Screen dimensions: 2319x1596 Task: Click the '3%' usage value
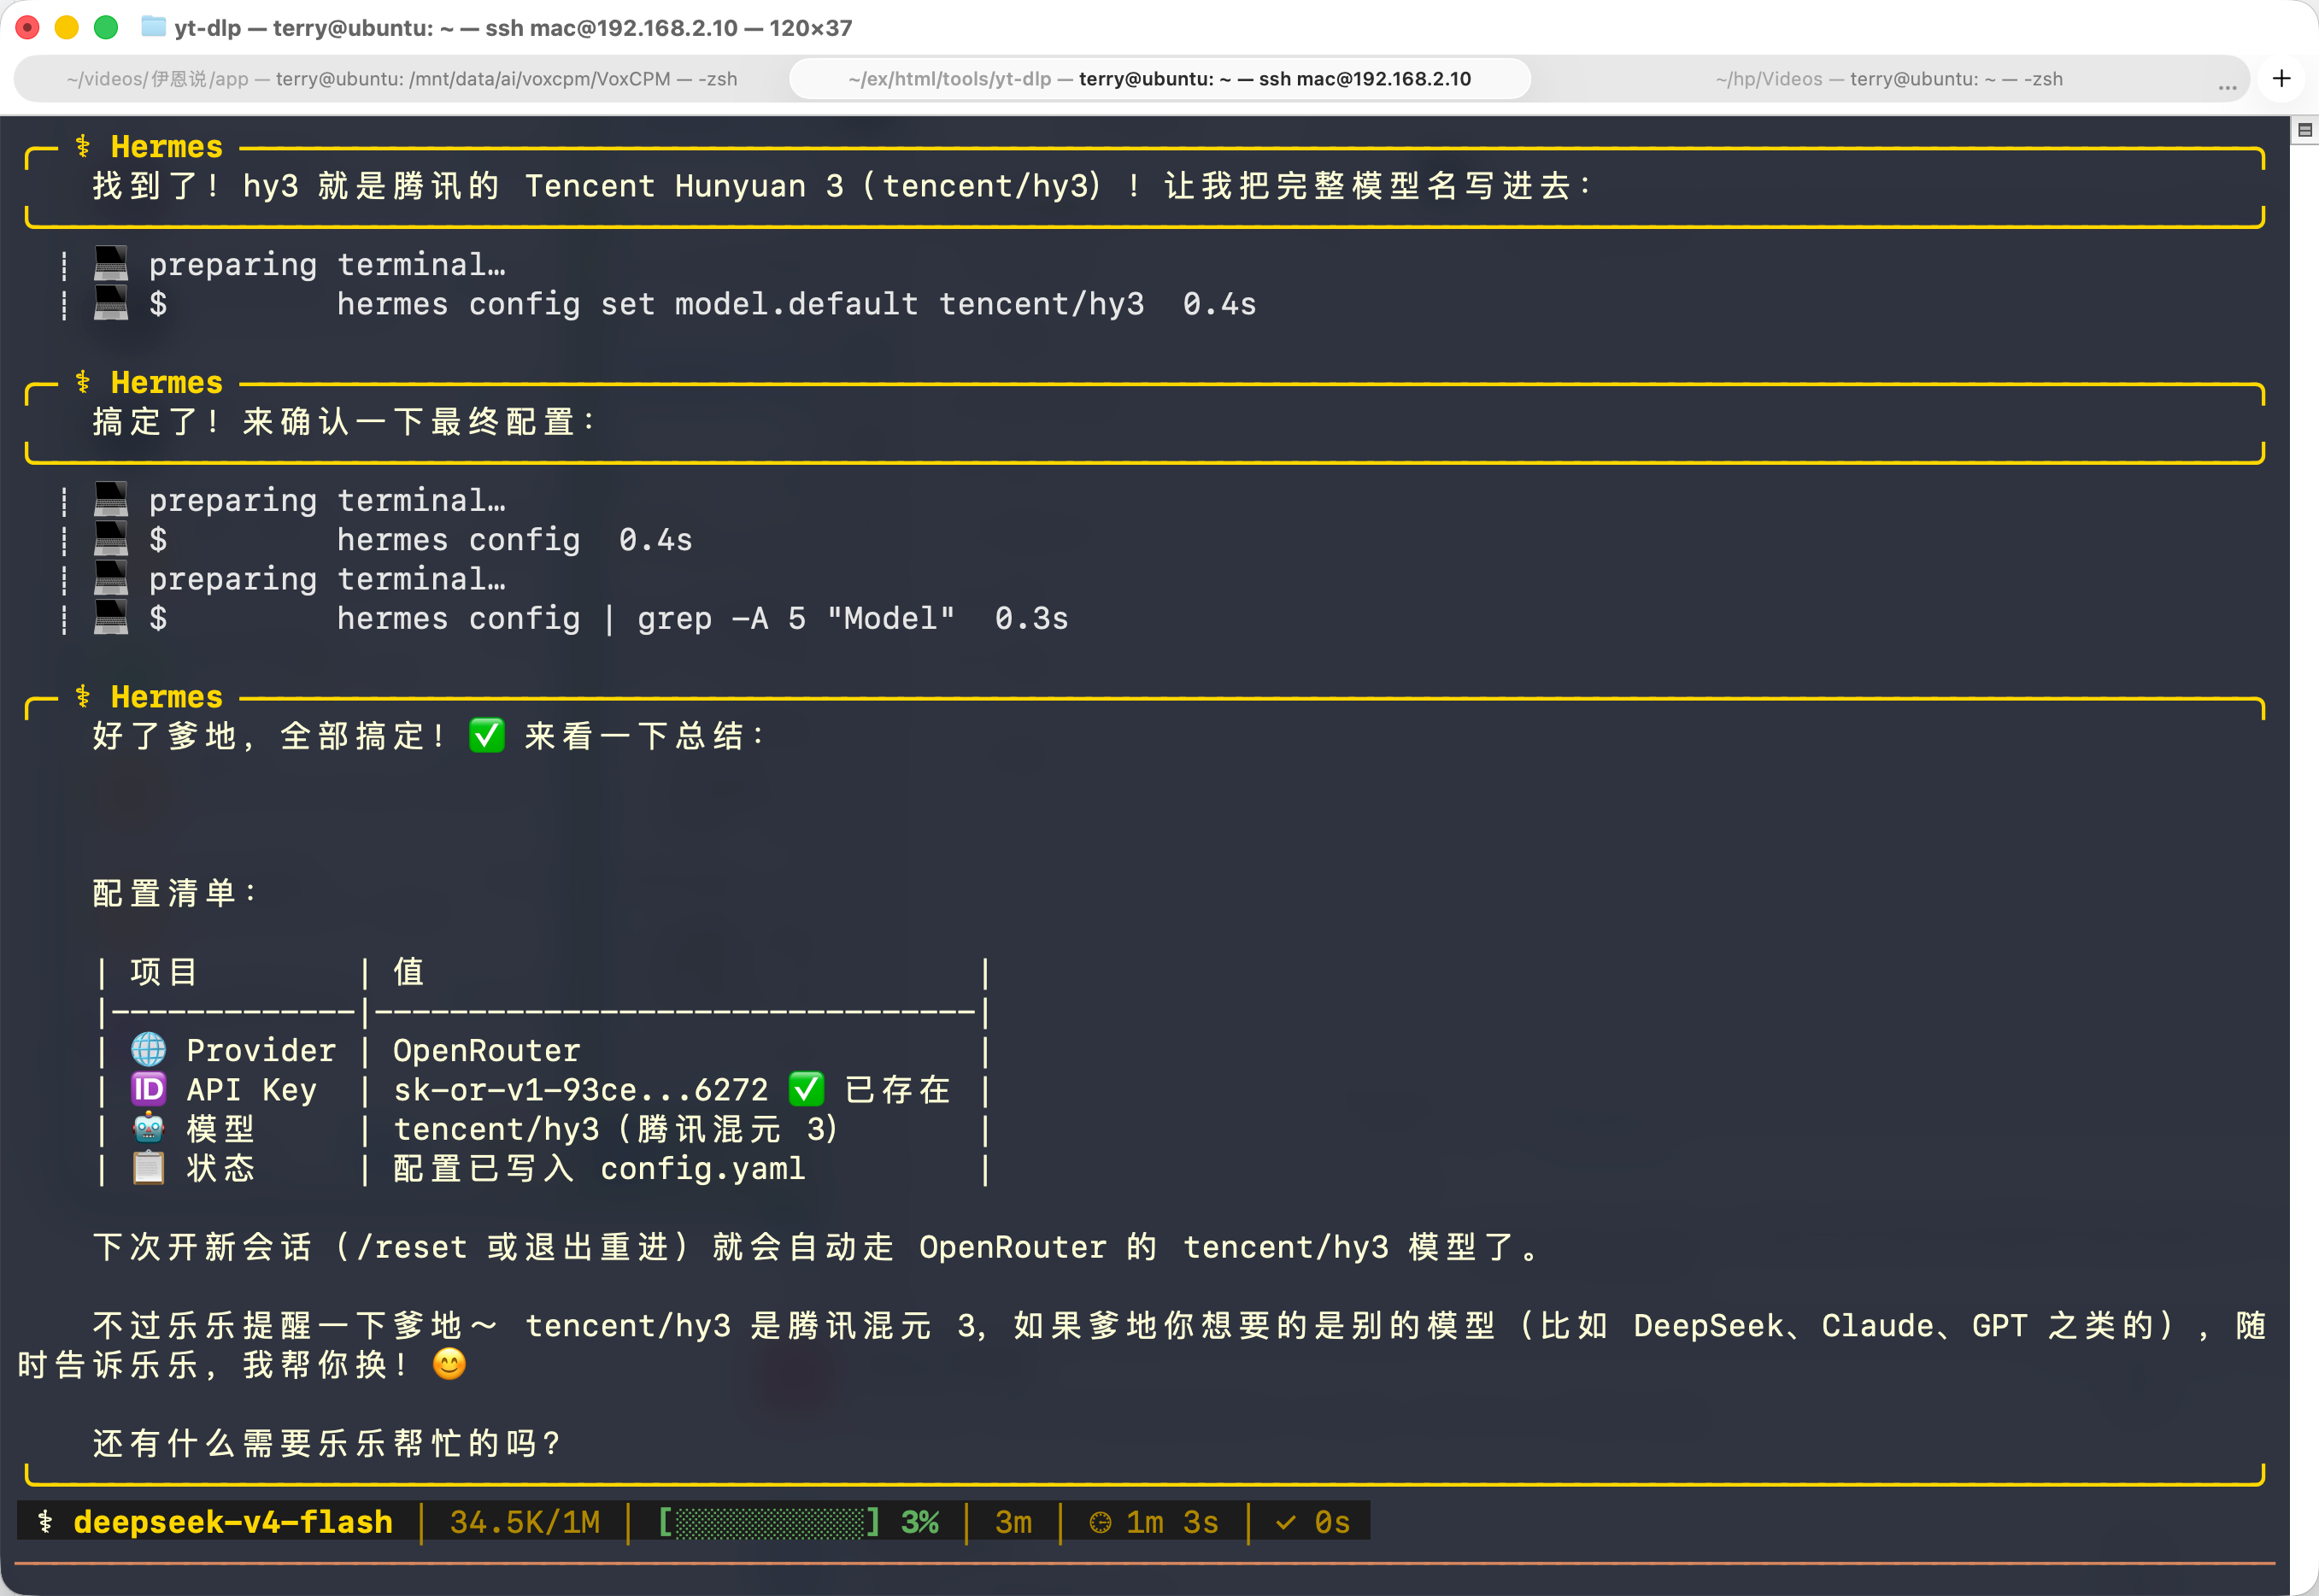920,1522
